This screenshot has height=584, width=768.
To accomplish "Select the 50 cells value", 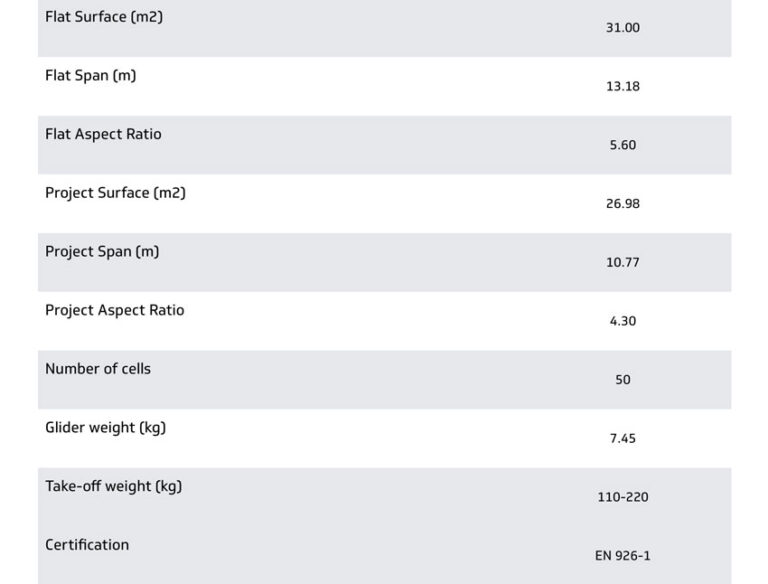I will (x=622, y=380).
